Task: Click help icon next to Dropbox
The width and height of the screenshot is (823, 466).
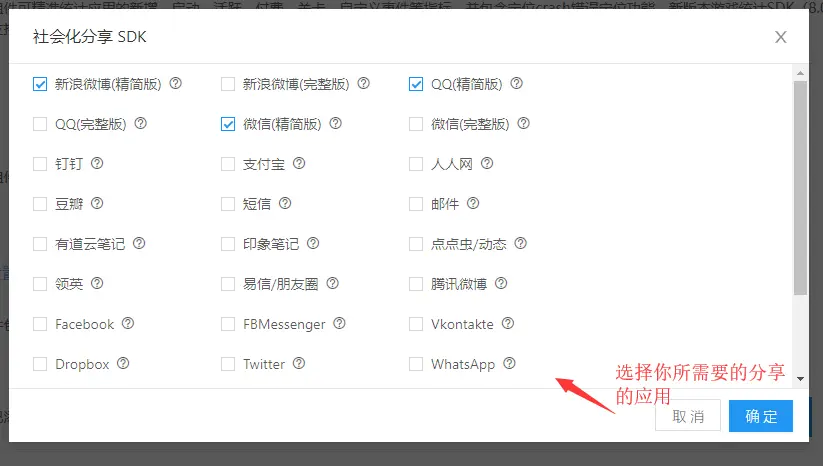Action: (x=123, y=363)
